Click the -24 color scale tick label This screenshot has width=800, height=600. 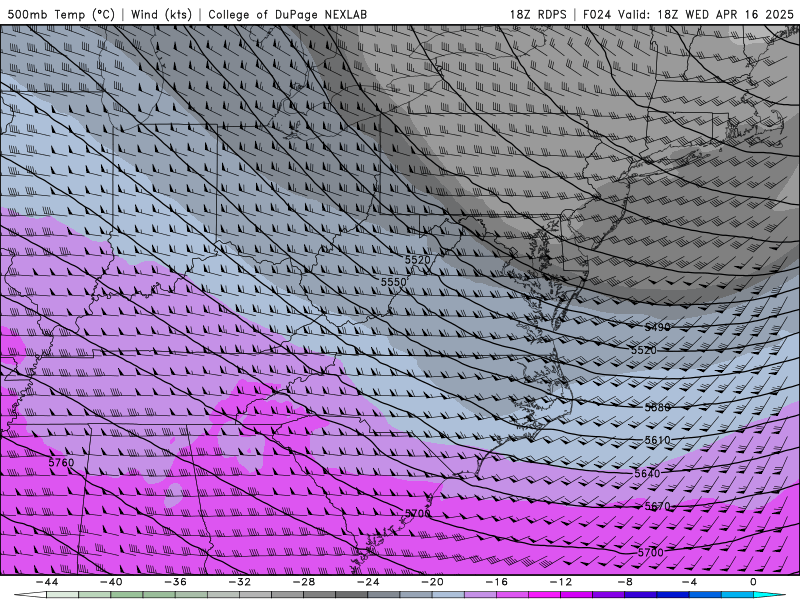(x=368, y=582)
